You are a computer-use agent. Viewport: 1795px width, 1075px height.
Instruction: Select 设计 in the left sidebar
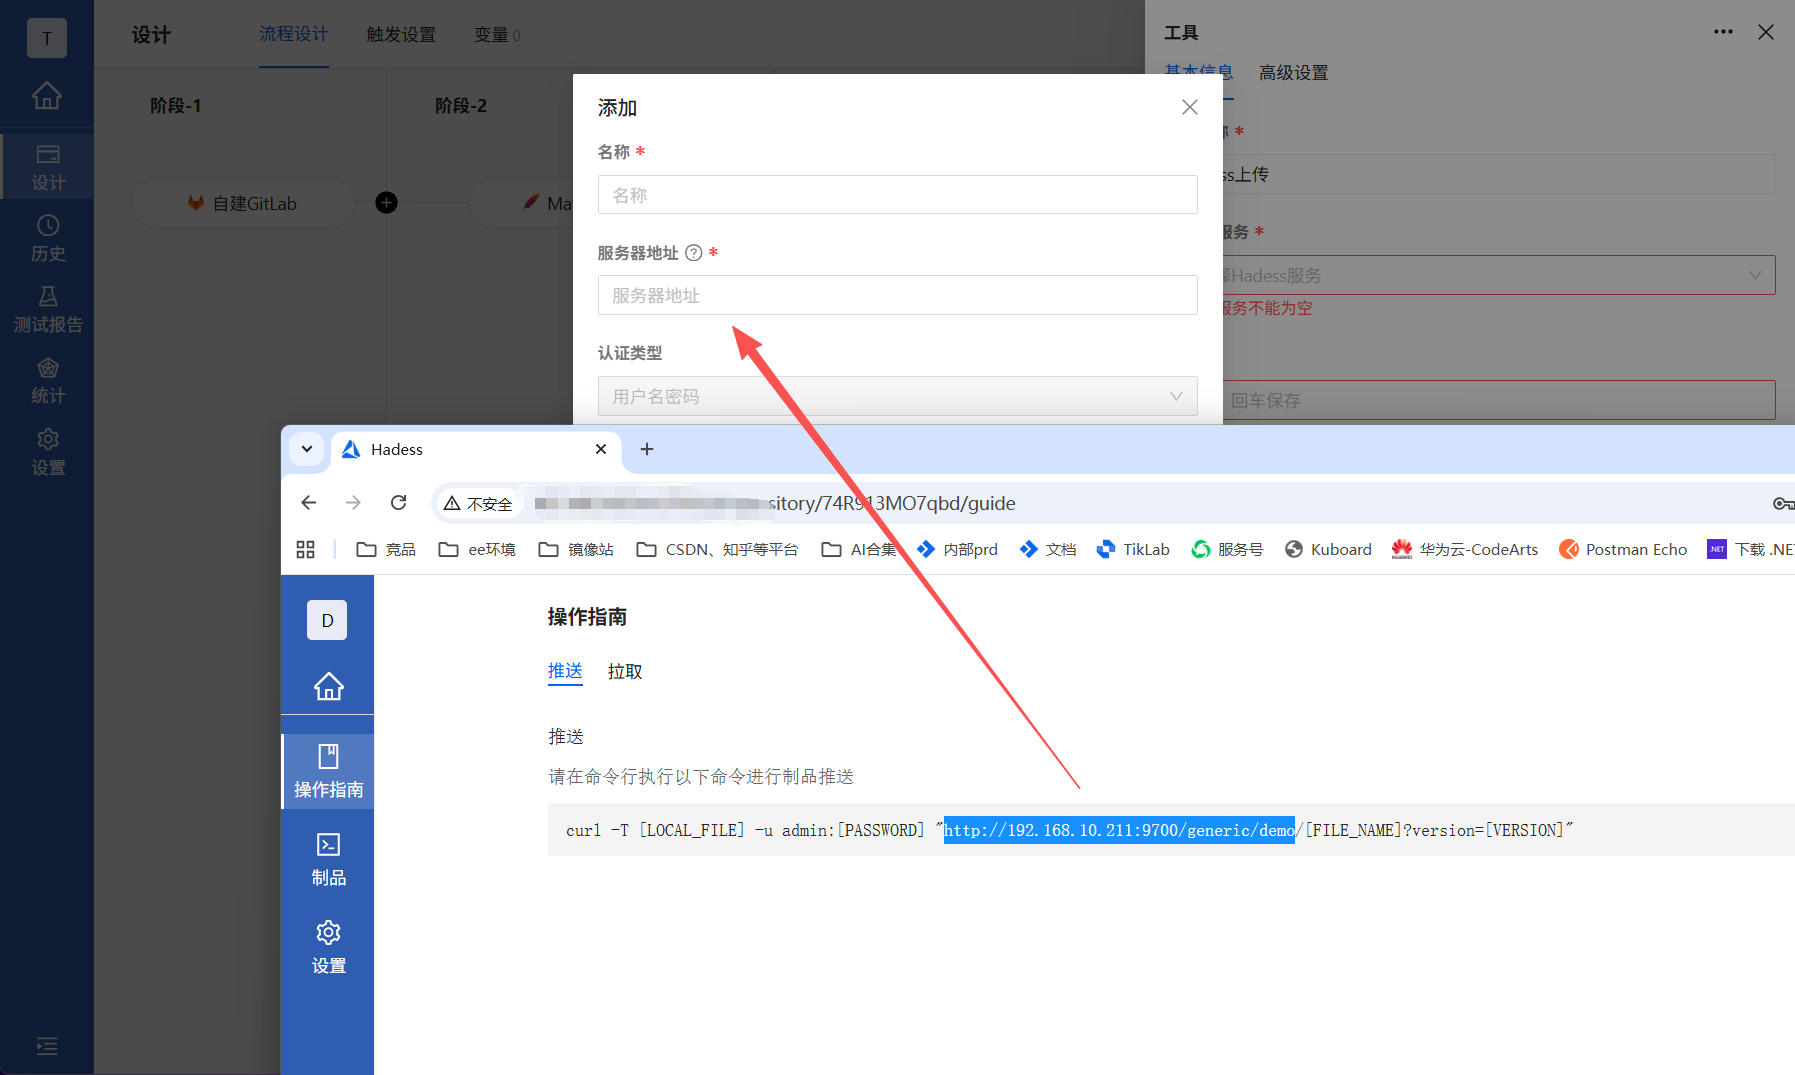tap(47, 167)
